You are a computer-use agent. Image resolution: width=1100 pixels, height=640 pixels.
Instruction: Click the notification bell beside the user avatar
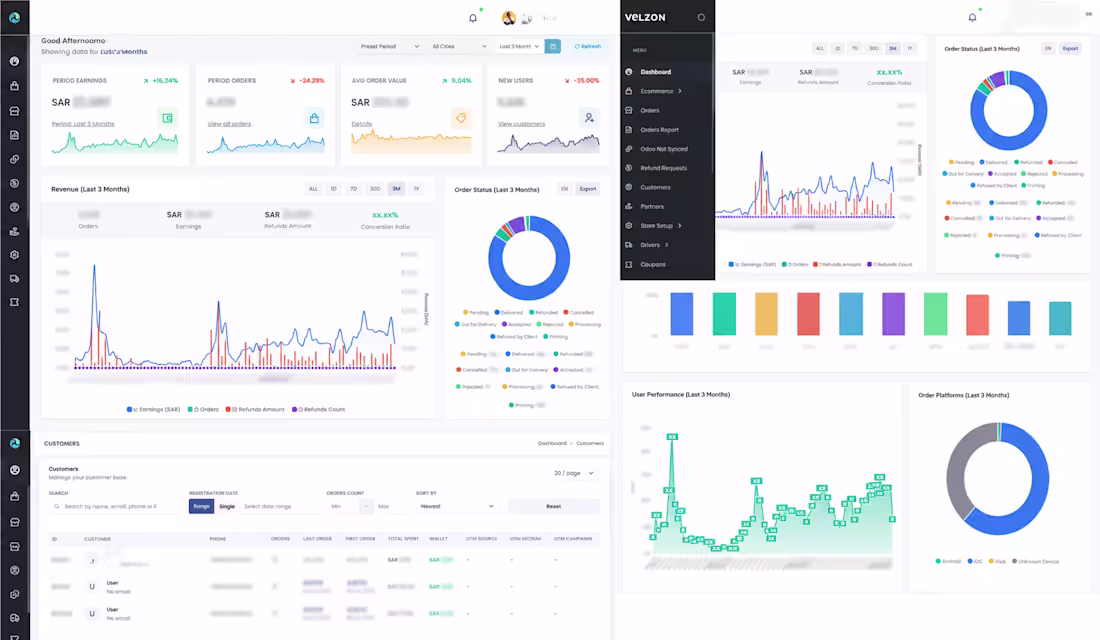pyautogui.click(x=473, y=18)
